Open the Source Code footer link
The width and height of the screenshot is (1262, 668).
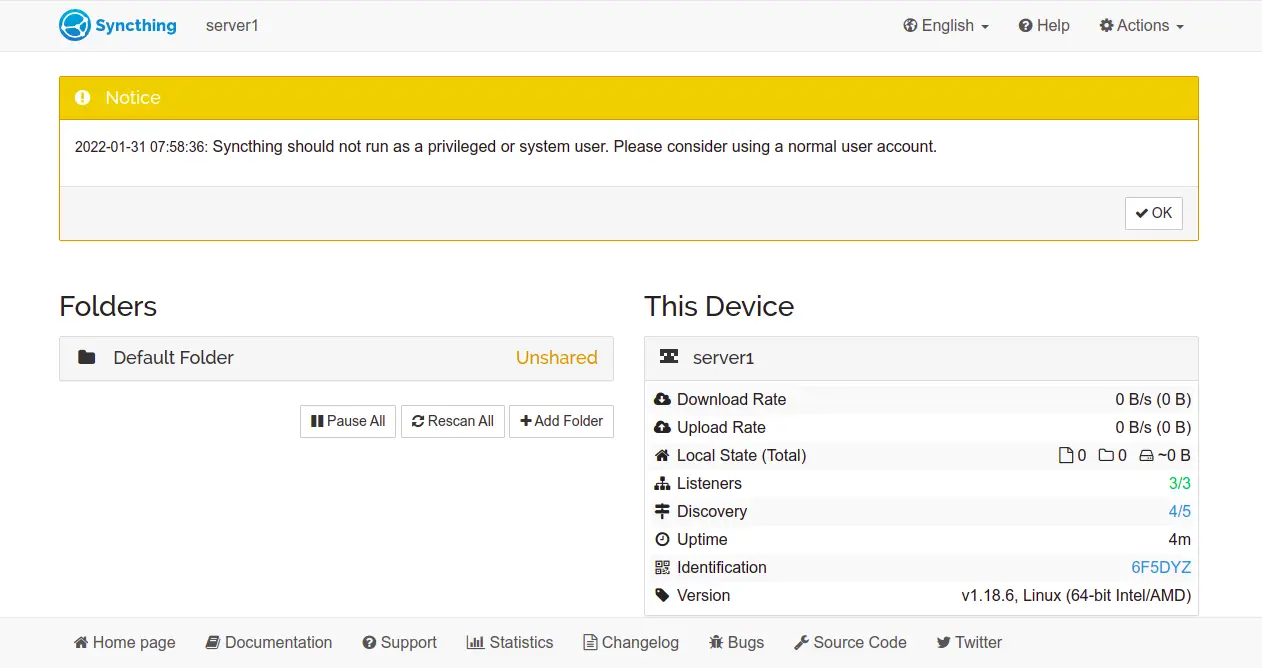(x=850, y=642)
